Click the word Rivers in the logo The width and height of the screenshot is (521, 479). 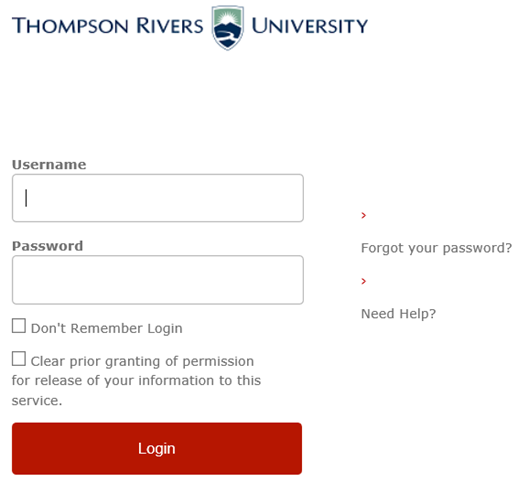[x=170, y=26]
